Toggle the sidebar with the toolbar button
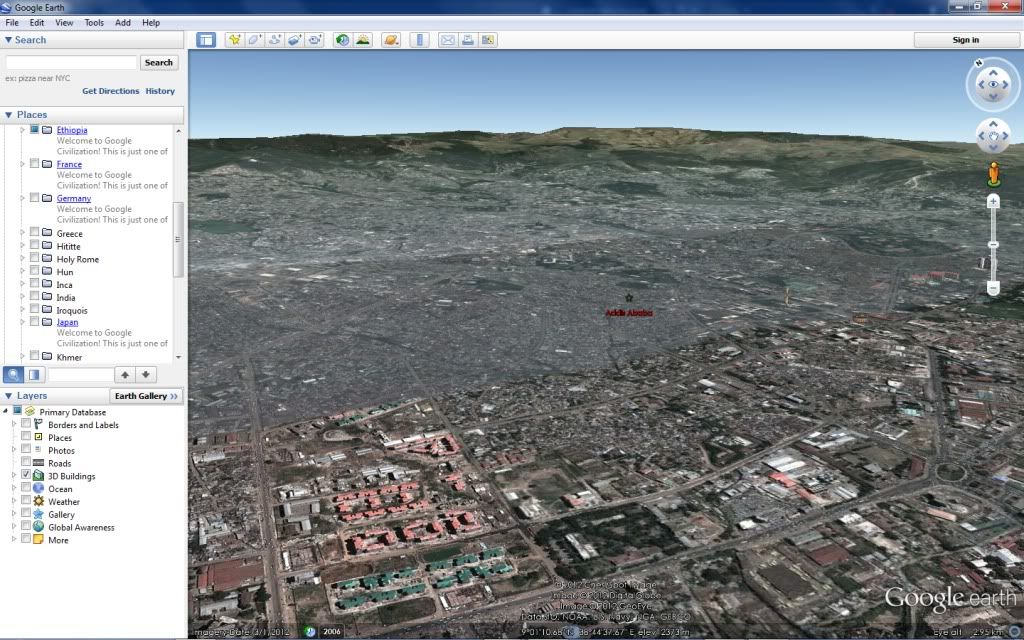The image size is (1024, 640). (x=206, y=40)
